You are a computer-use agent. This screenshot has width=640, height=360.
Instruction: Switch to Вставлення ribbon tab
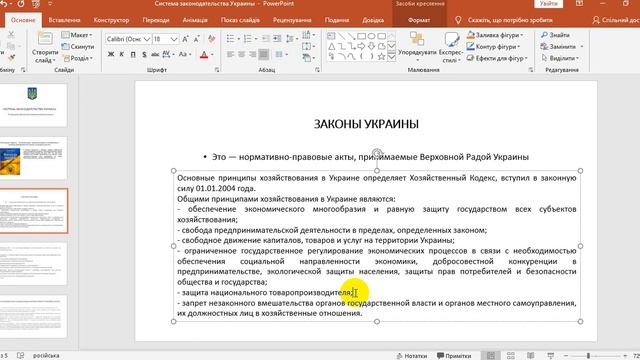pos(64,20)
